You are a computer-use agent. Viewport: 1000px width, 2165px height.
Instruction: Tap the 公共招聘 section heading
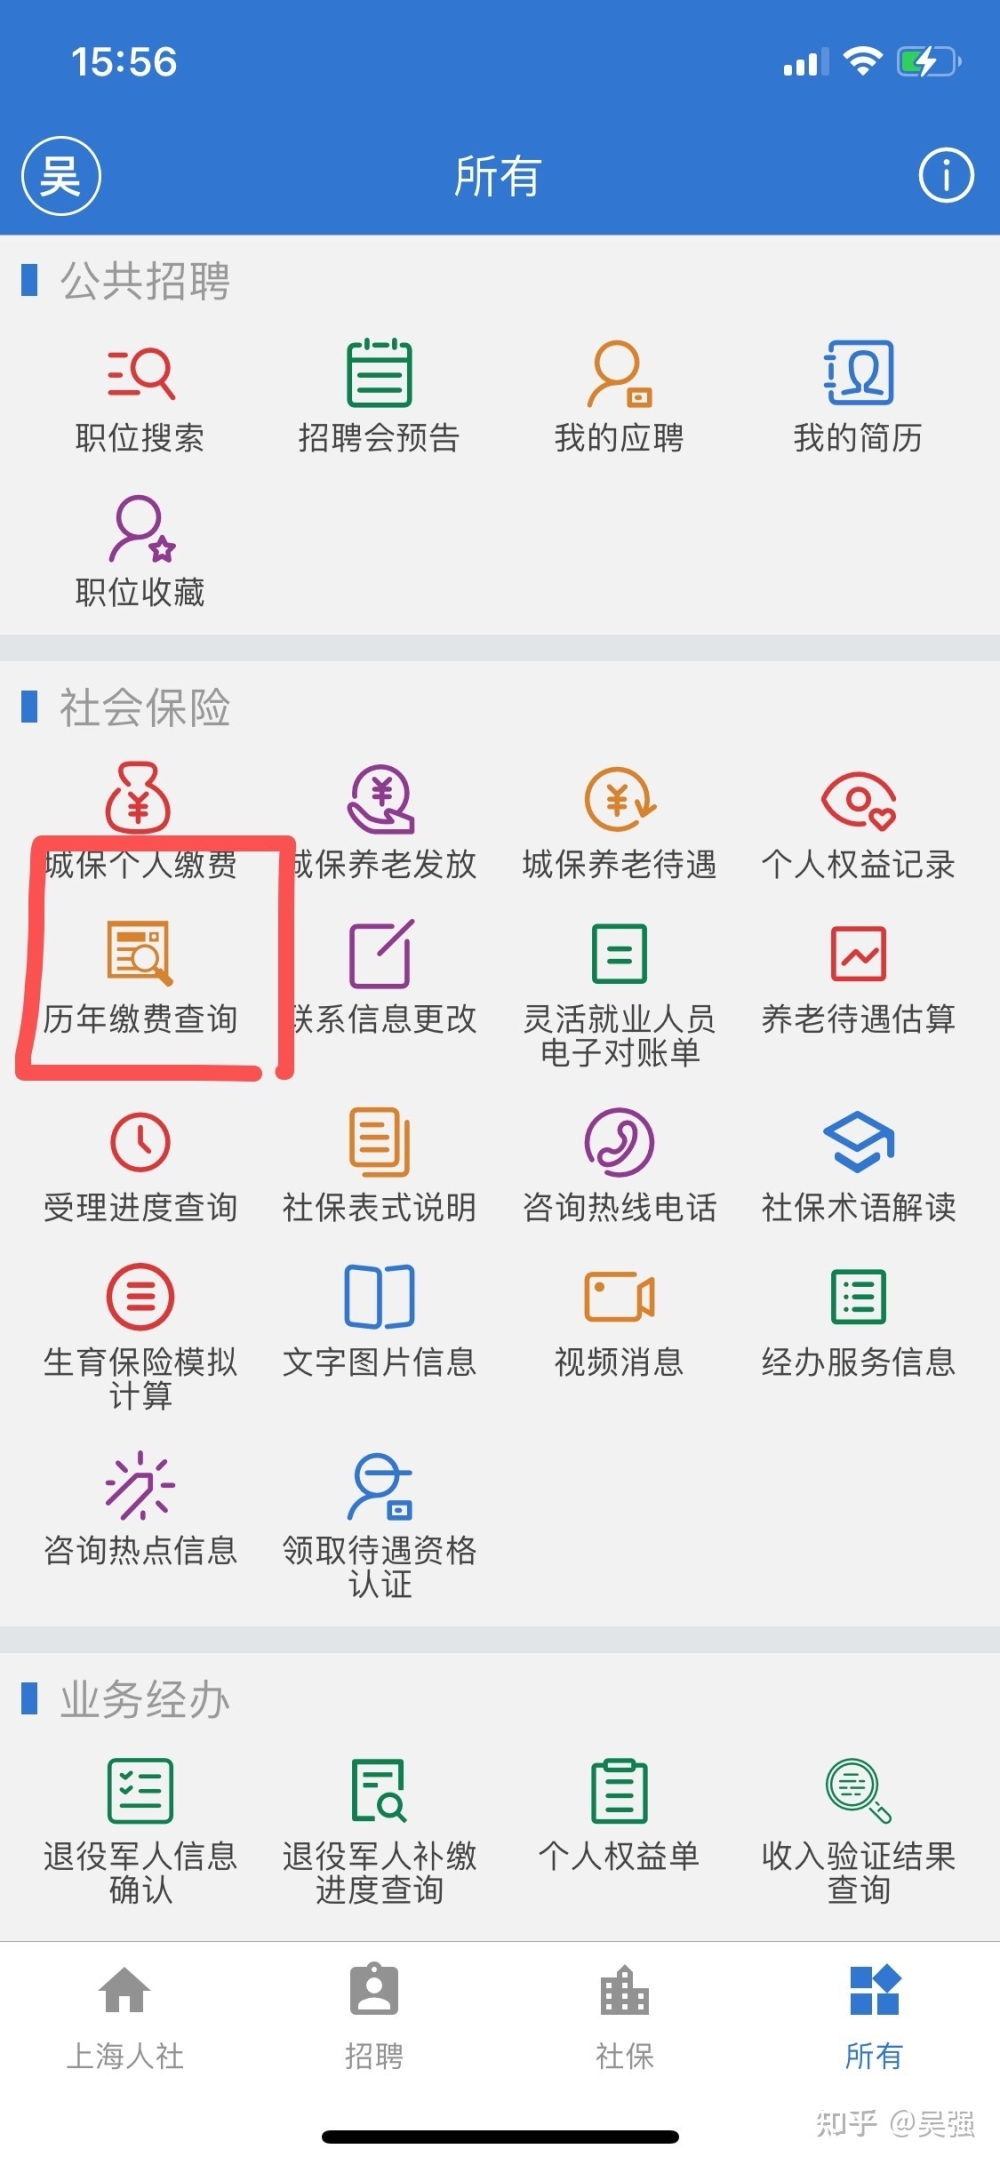click(145, 281)
